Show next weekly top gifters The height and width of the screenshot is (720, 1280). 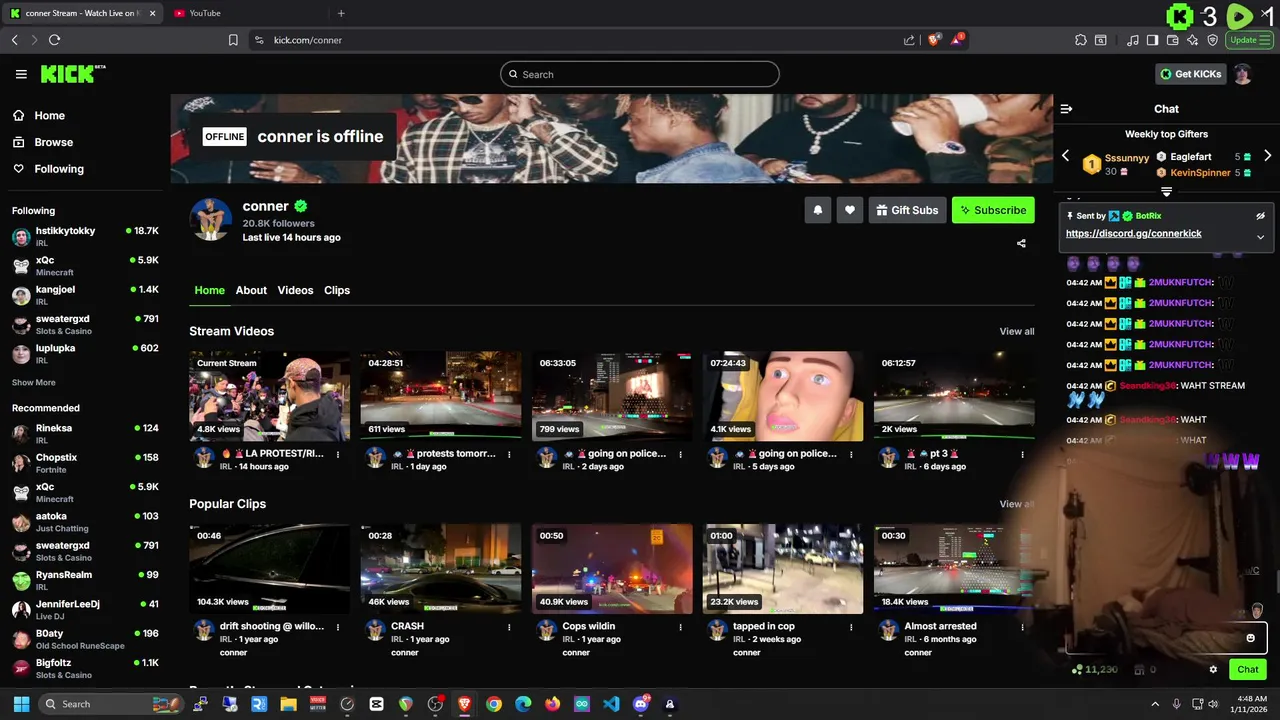point(1267,157)
